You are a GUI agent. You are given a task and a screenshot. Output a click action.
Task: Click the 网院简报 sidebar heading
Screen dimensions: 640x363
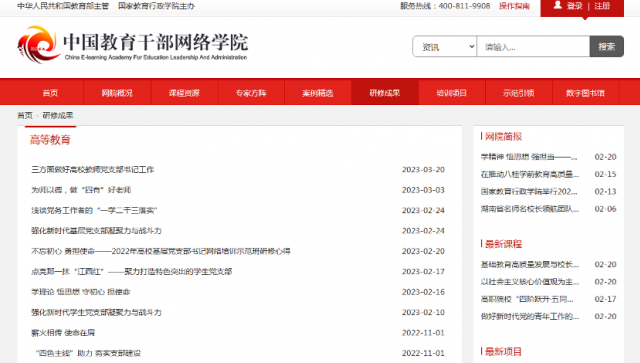503,136
